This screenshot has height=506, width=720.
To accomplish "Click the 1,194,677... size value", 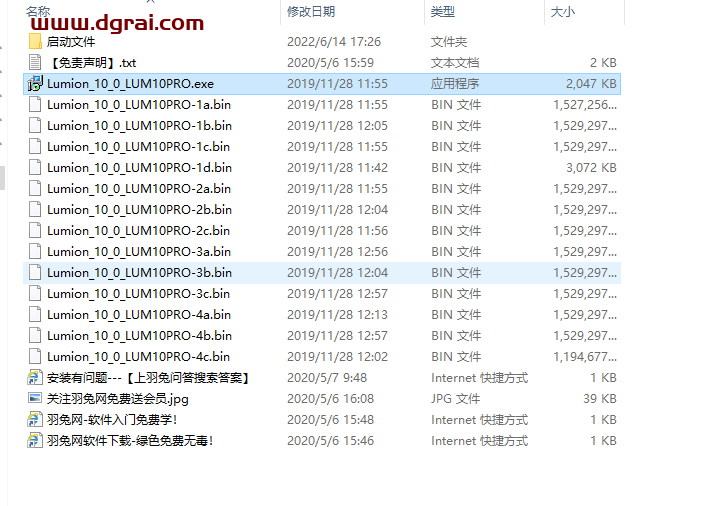I will tap(585, 357).
